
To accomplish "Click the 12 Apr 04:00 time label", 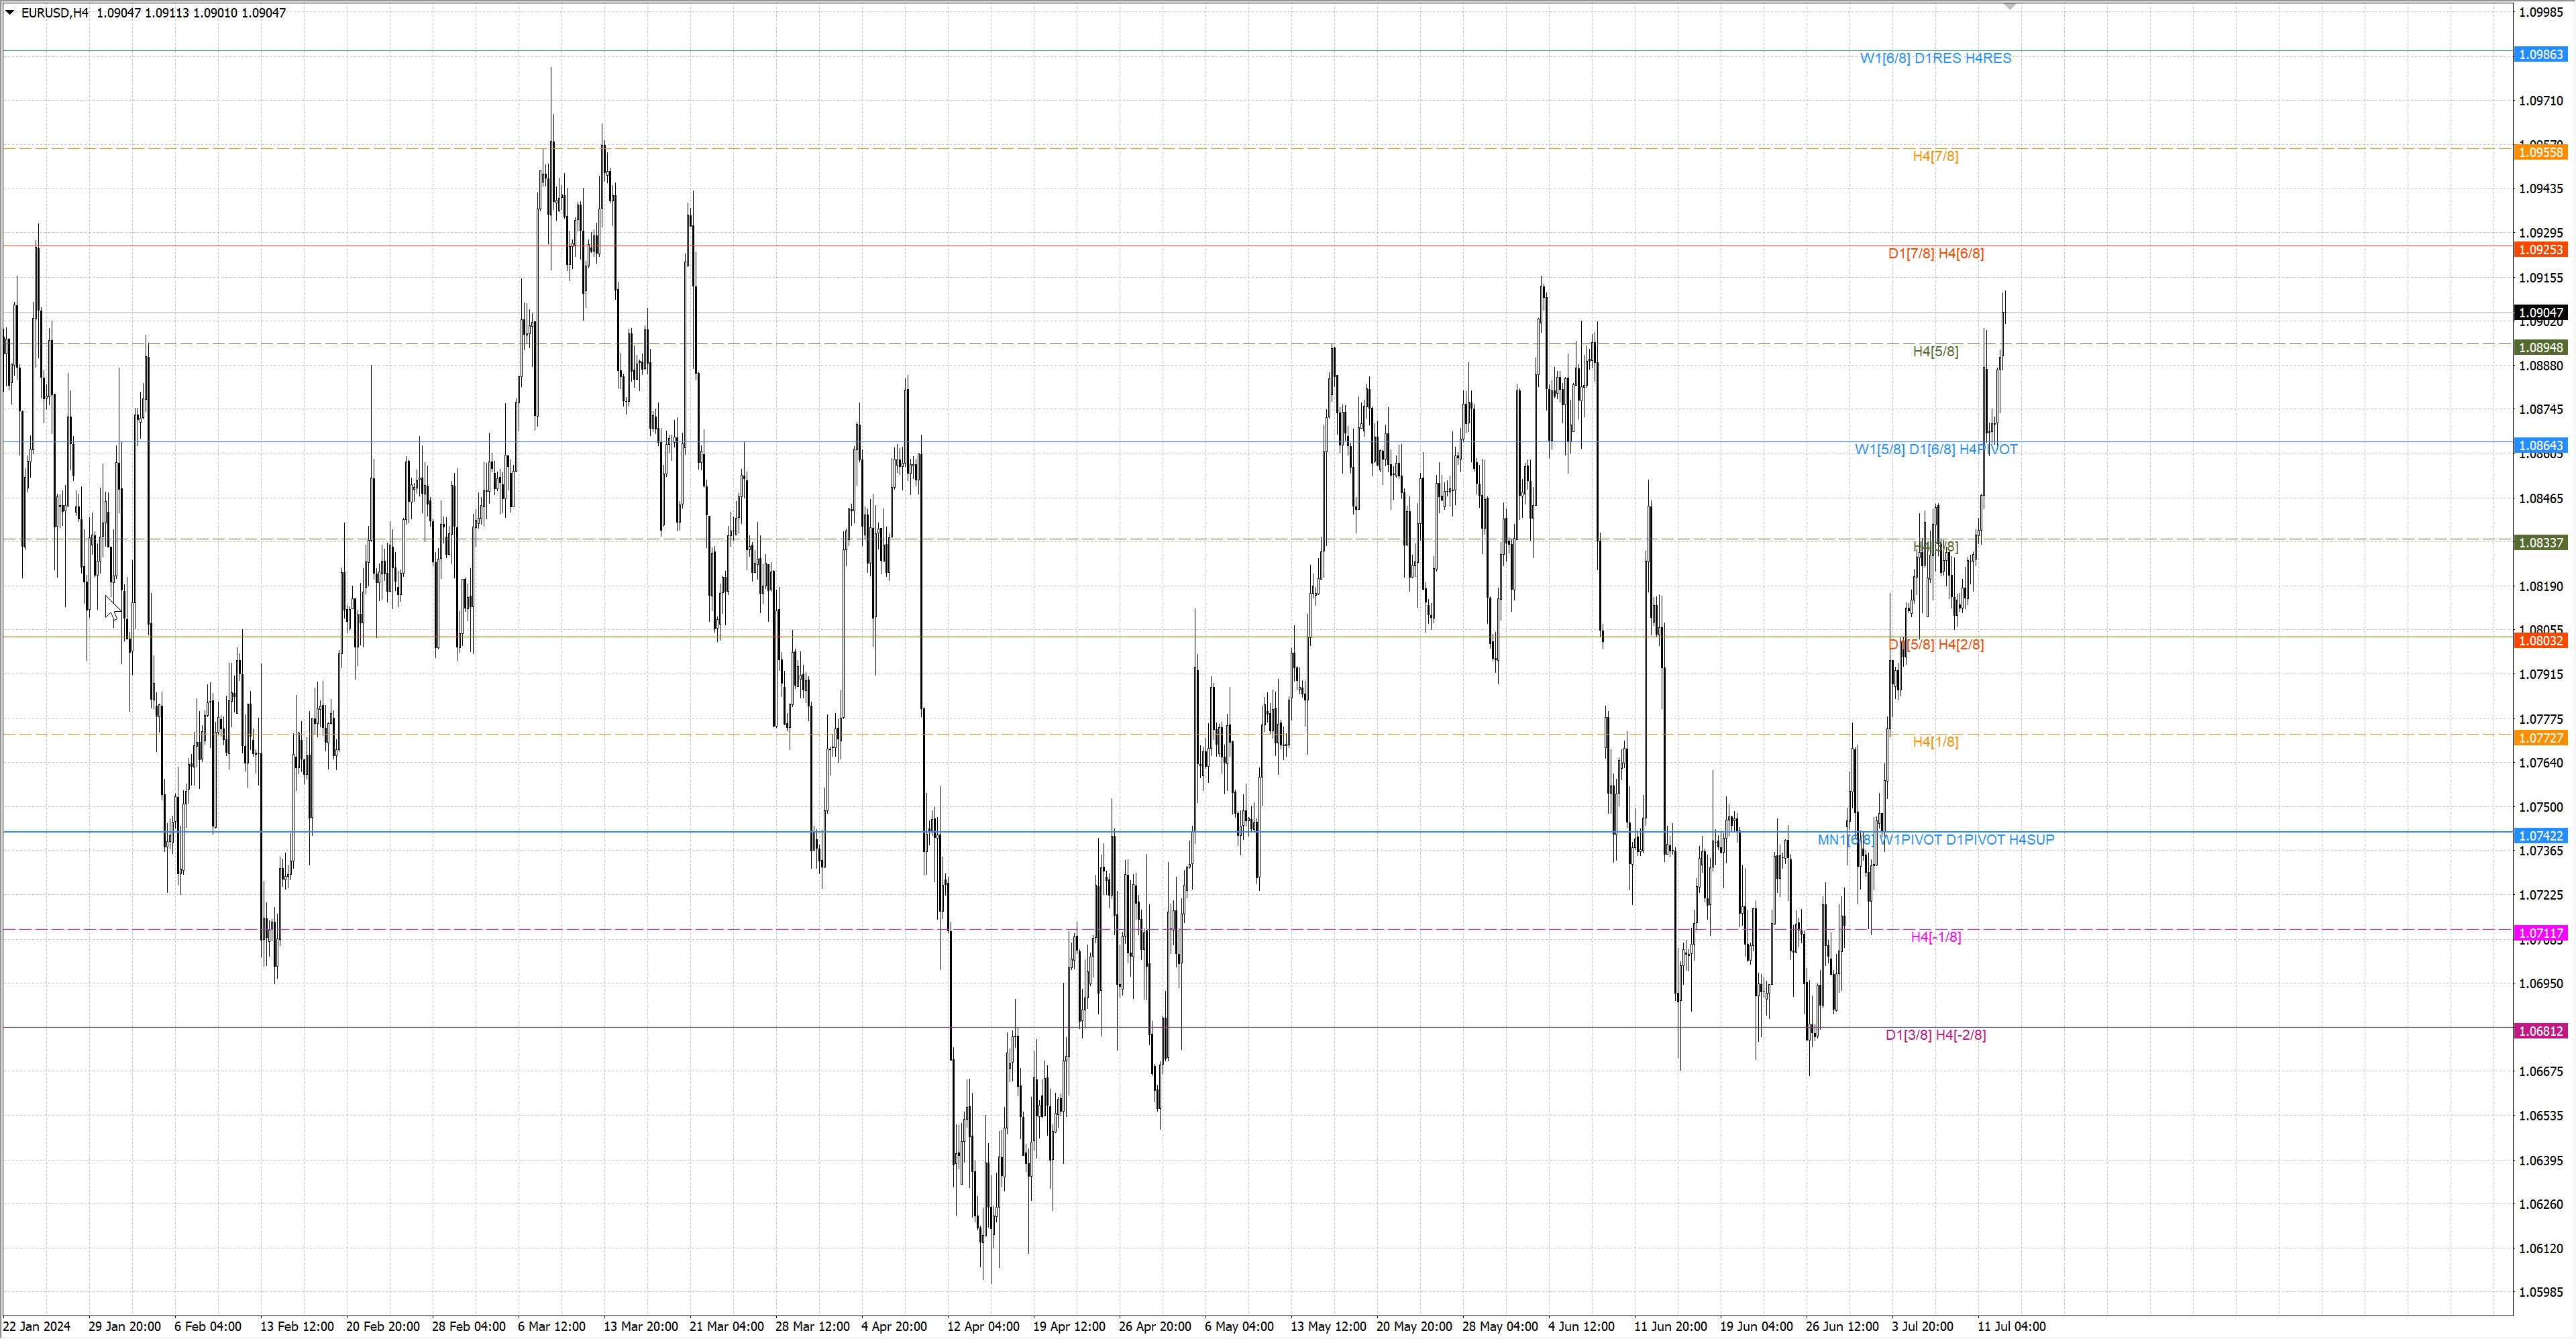I will (x=983, y=1327).
